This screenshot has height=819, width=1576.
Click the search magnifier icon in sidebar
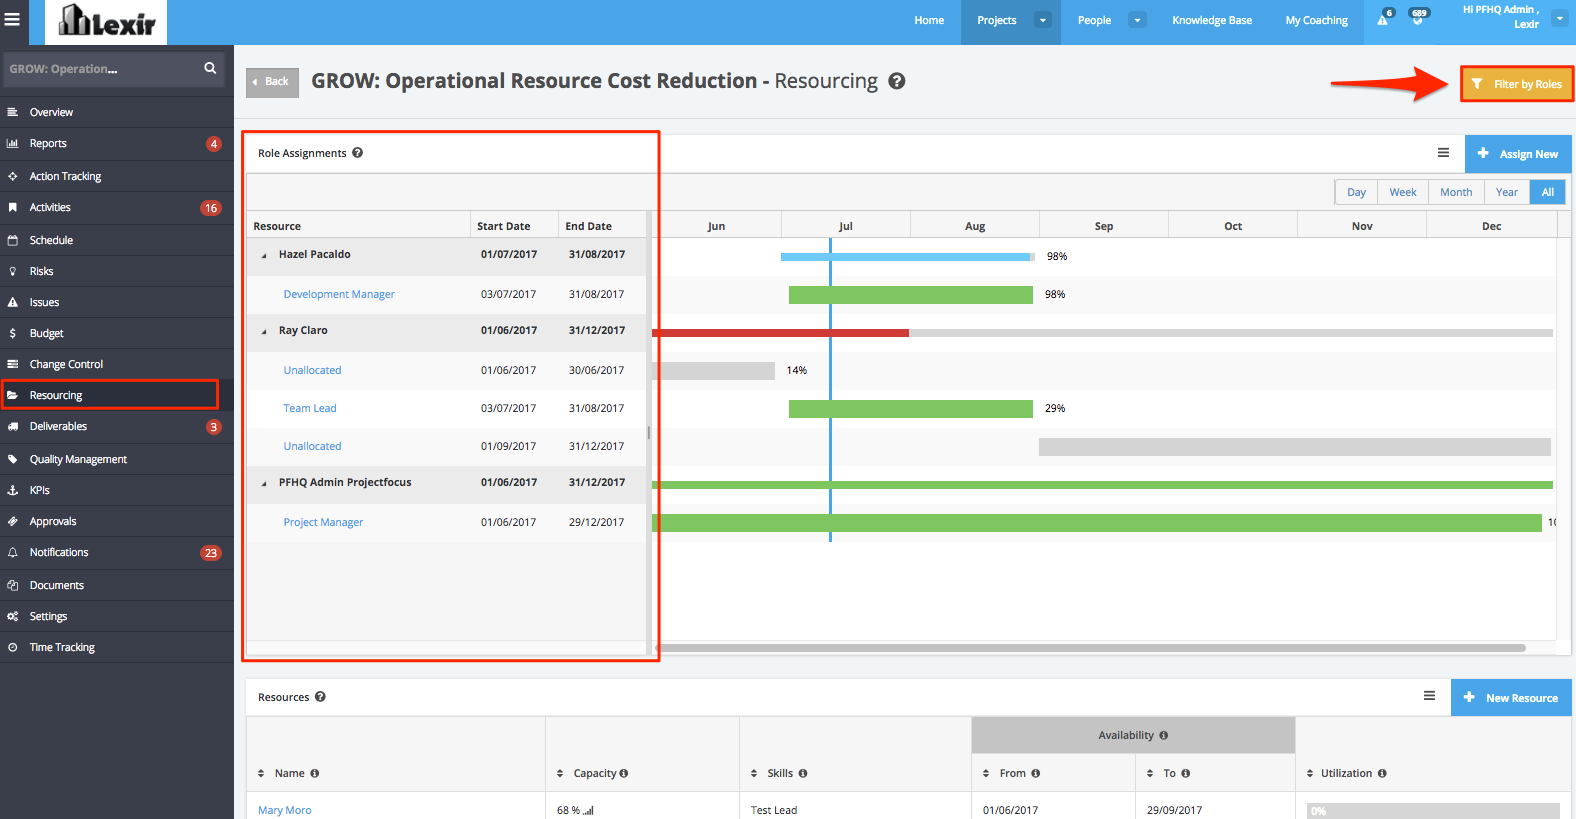click(x=210, y=68)
